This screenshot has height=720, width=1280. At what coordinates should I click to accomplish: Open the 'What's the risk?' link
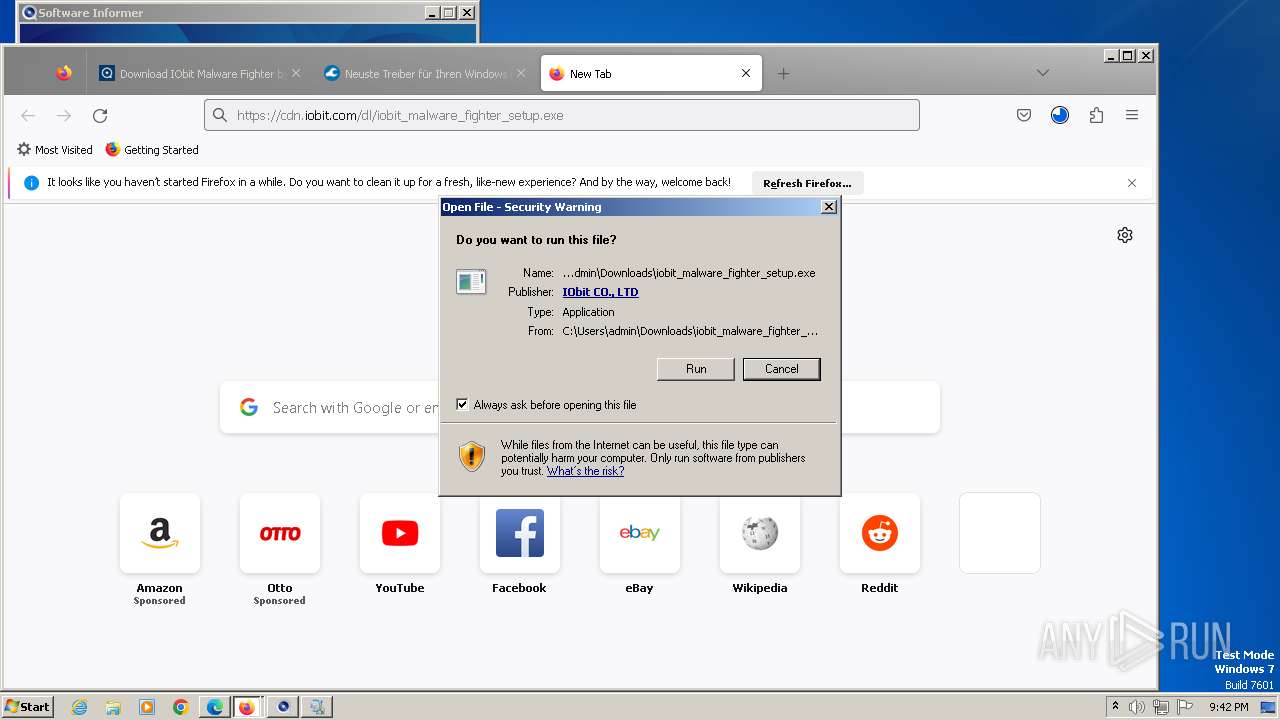coord(585,471)
